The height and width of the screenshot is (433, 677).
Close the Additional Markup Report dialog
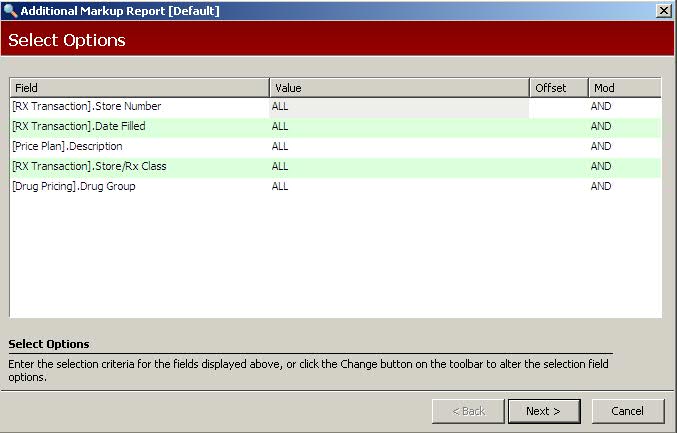pyautogui.click(x=663, y=10)
